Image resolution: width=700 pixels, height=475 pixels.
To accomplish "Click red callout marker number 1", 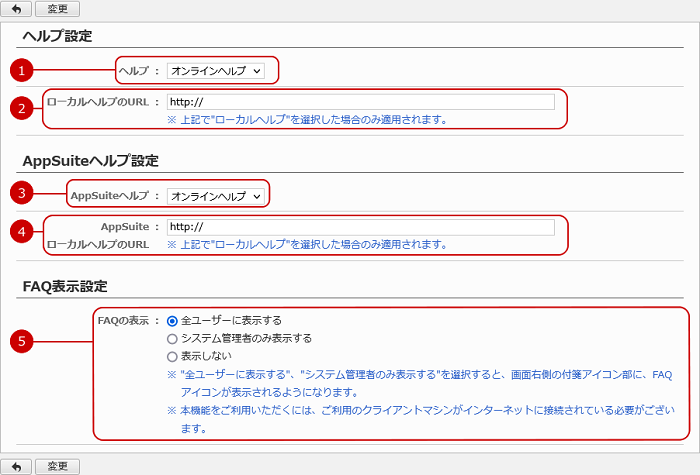I will coord(23,71).
